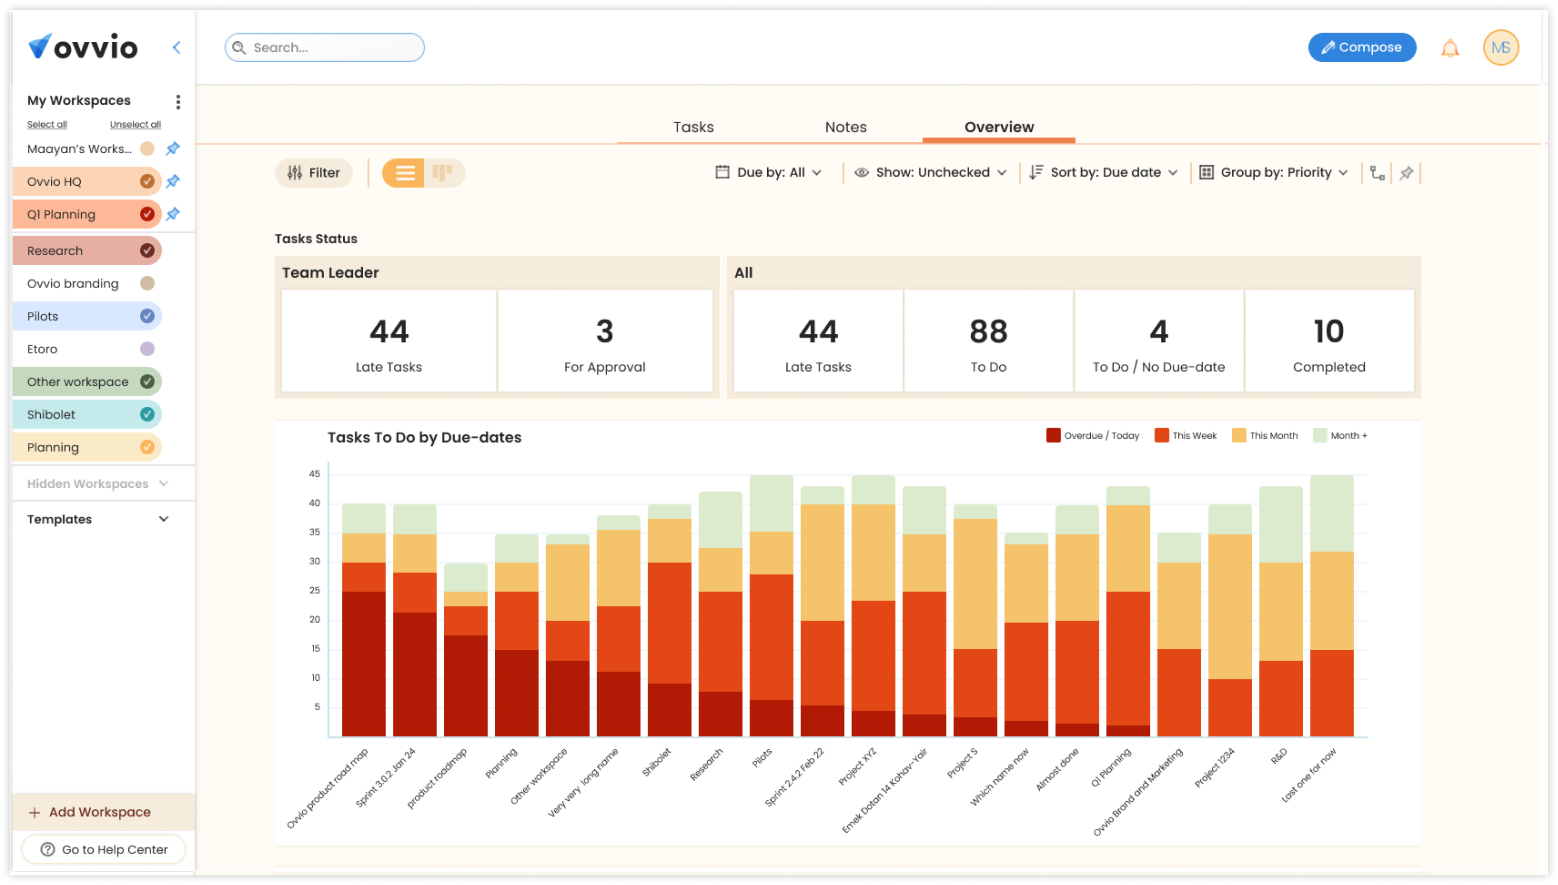Switch to Notes tab
The width and height of the screenshot is (1558, 885).
[x=846, y=127]
